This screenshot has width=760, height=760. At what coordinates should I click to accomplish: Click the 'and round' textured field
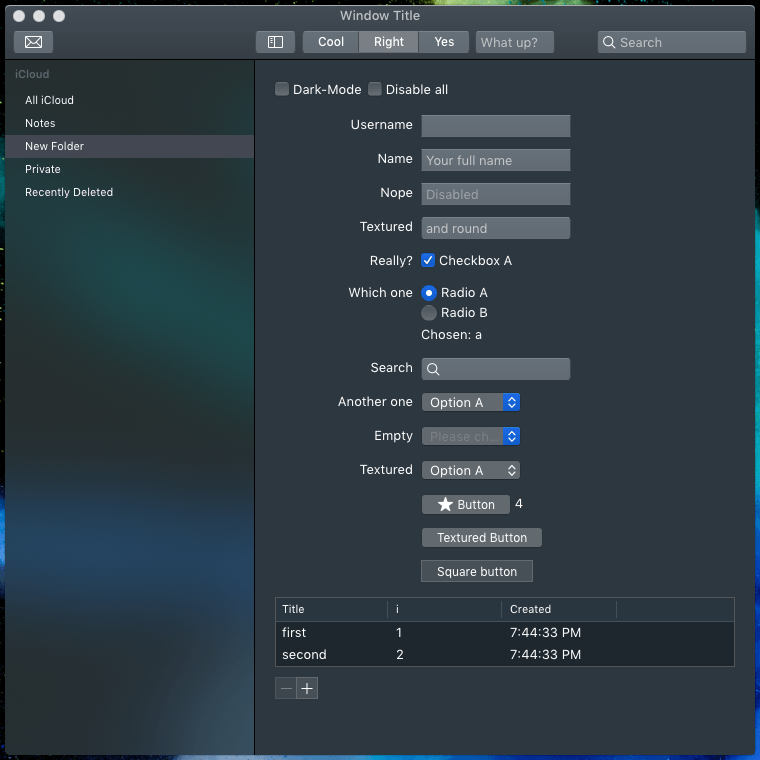[496, 228]
